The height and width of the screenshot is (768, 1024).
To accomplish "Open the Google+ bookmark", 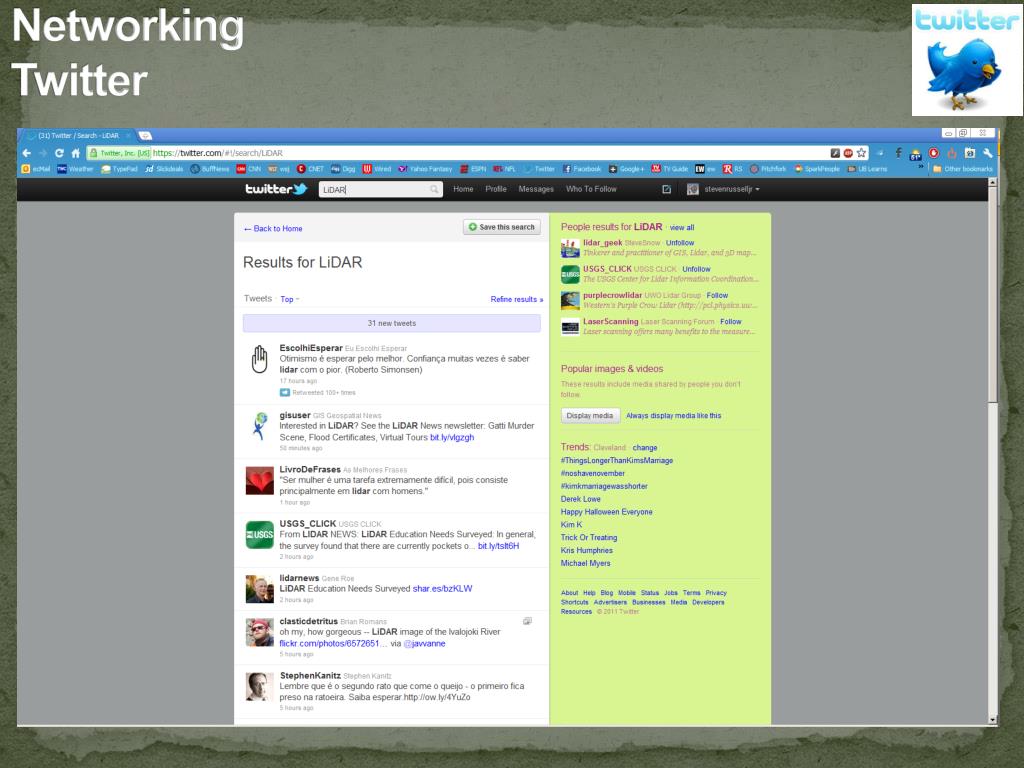I will pyautogui.click(x=626, y=169).
